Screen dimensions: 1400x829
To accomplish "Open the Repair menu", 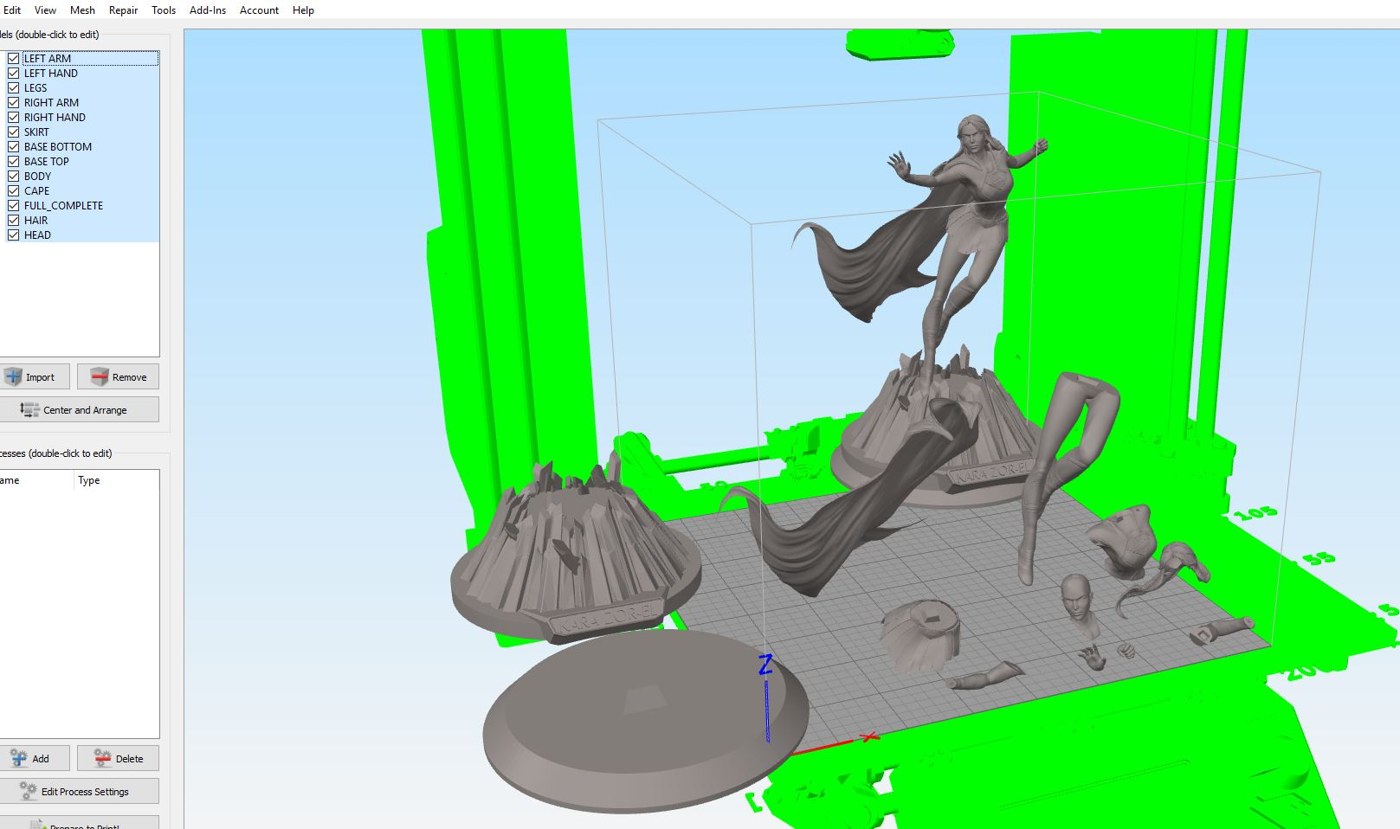I will coord(123,10).
